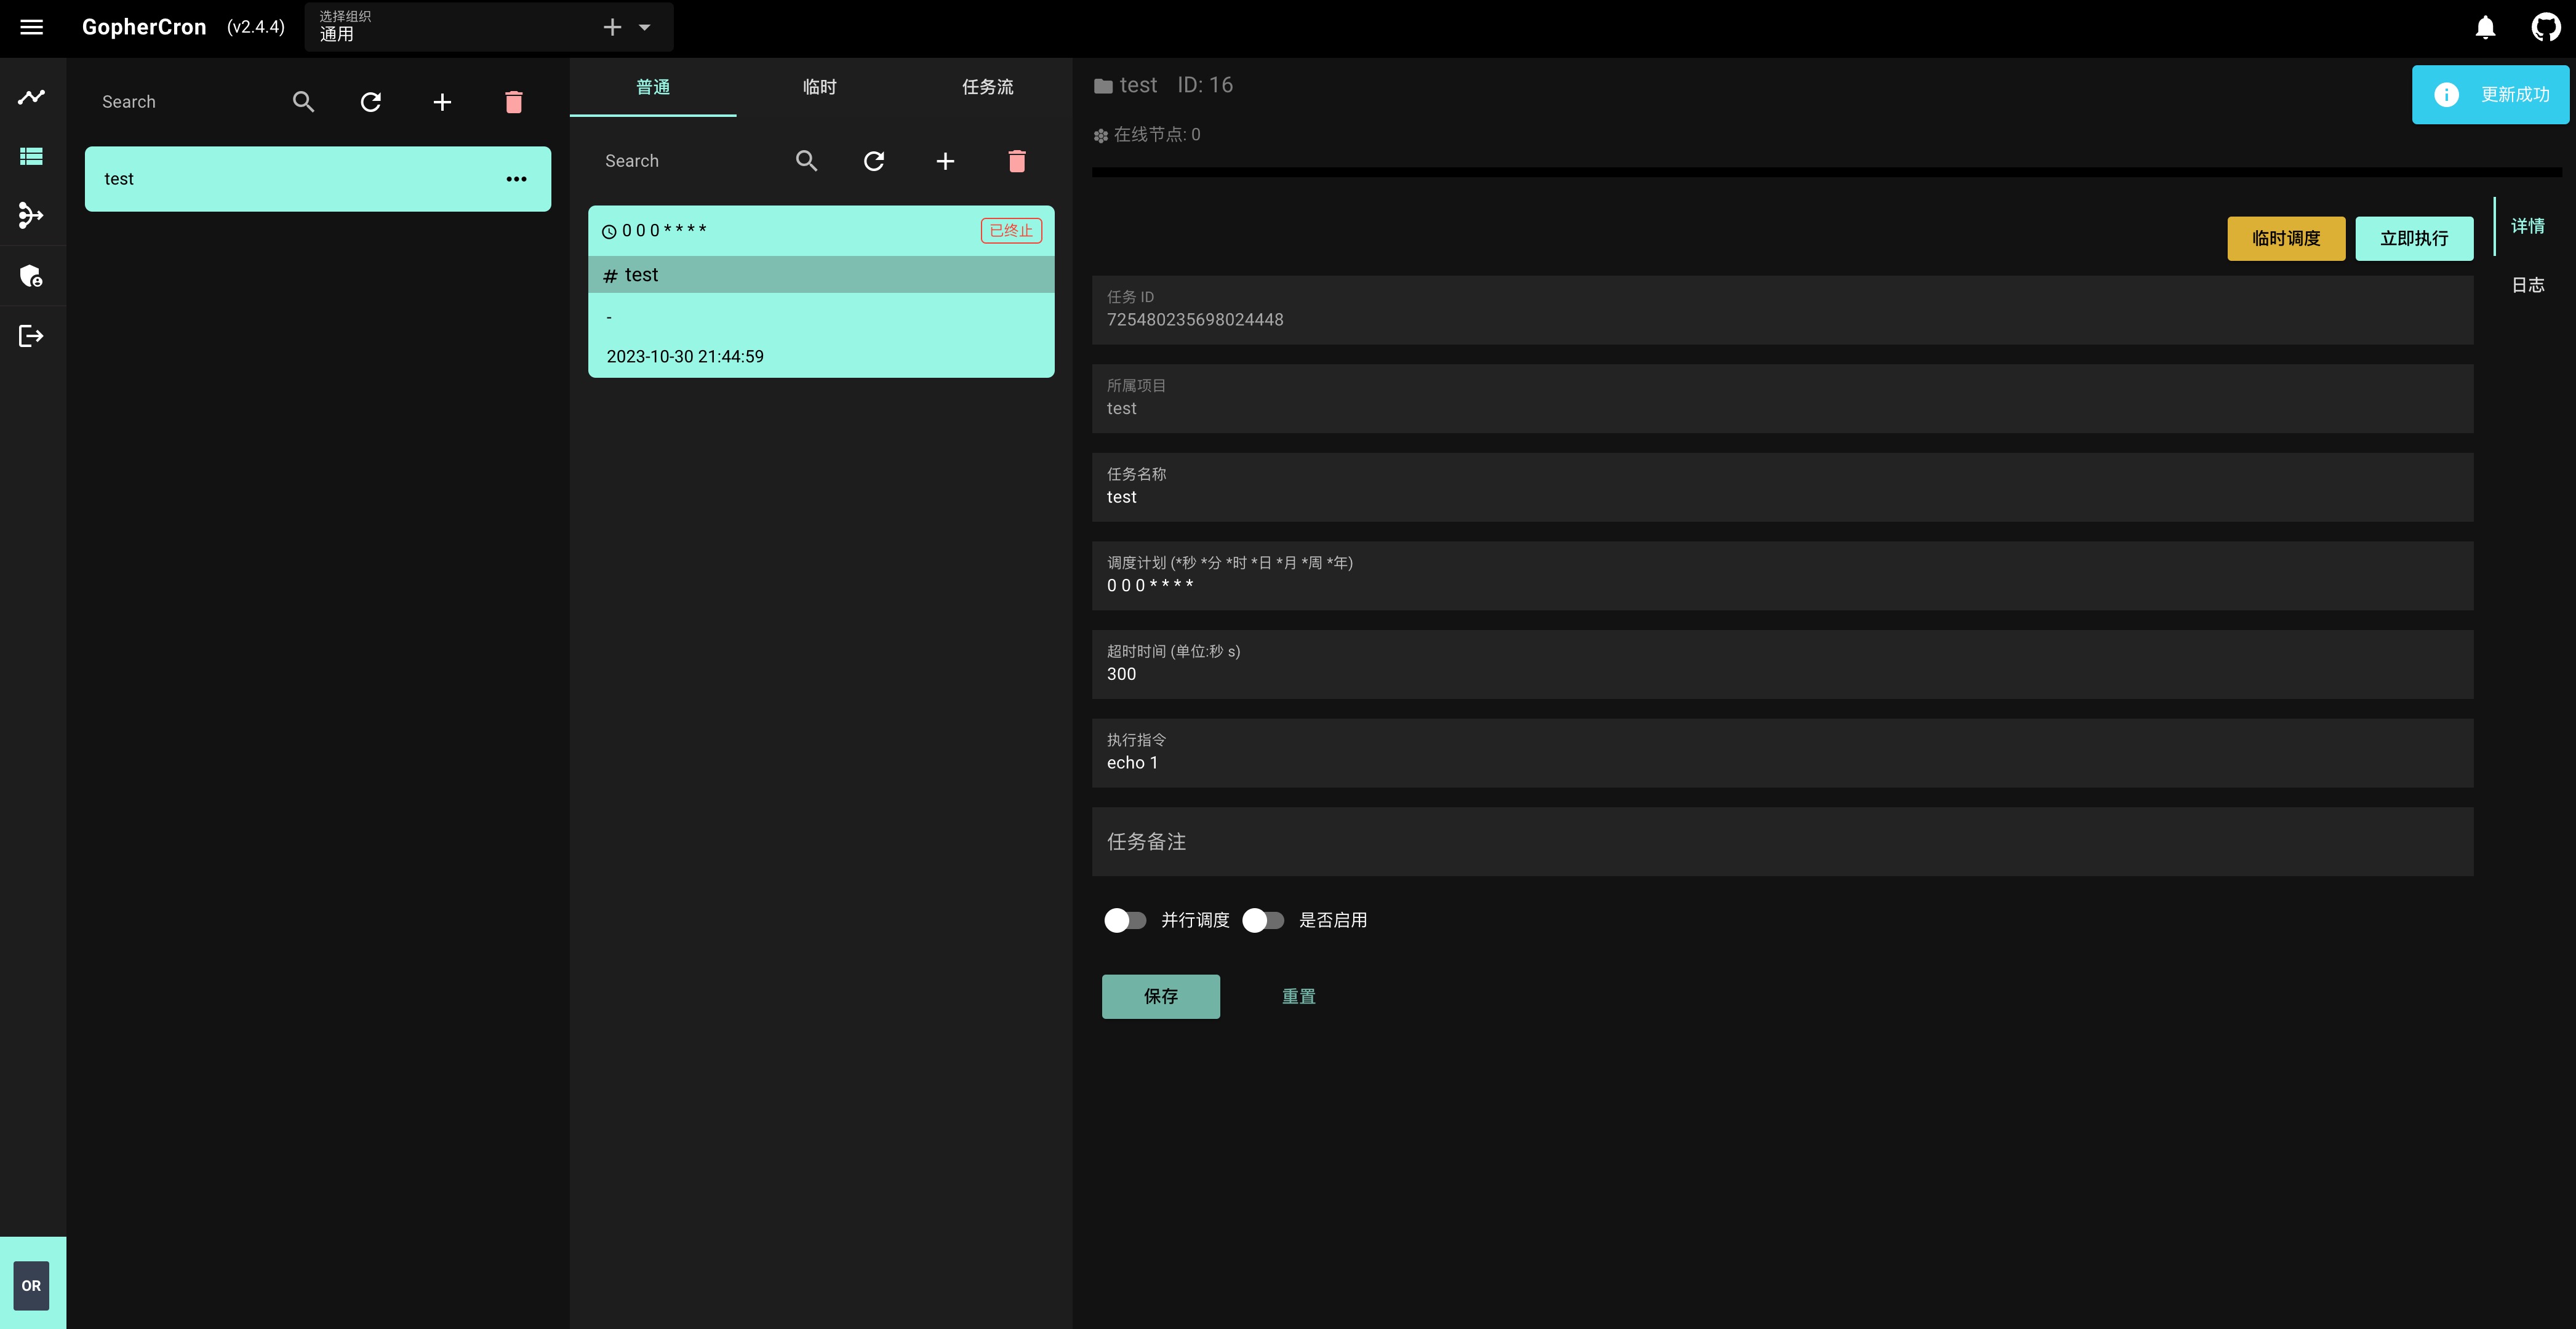Open the test project three-dot menu
The height and width of the screenshot is (1329, 2576).
(x=516, y=179)
